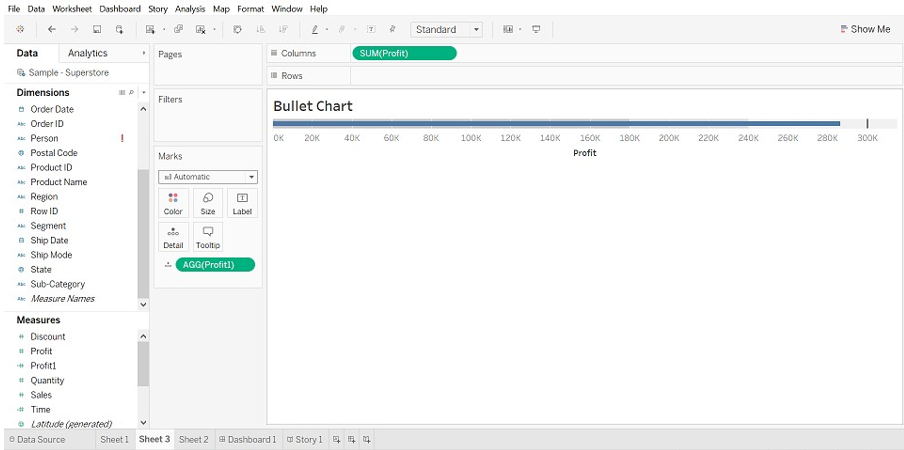Select the Highlight pen icon
The image size is (904, 450).
pos(315,29)
